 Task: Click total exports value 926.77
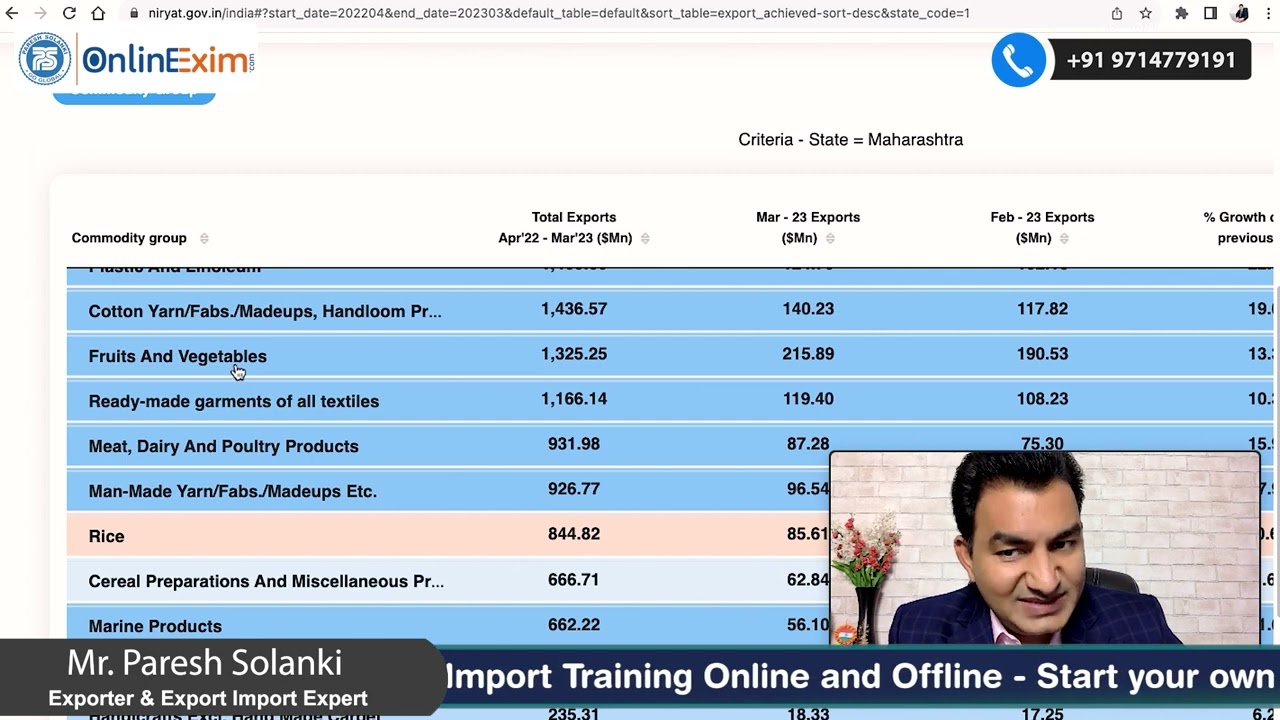(574, 489)
